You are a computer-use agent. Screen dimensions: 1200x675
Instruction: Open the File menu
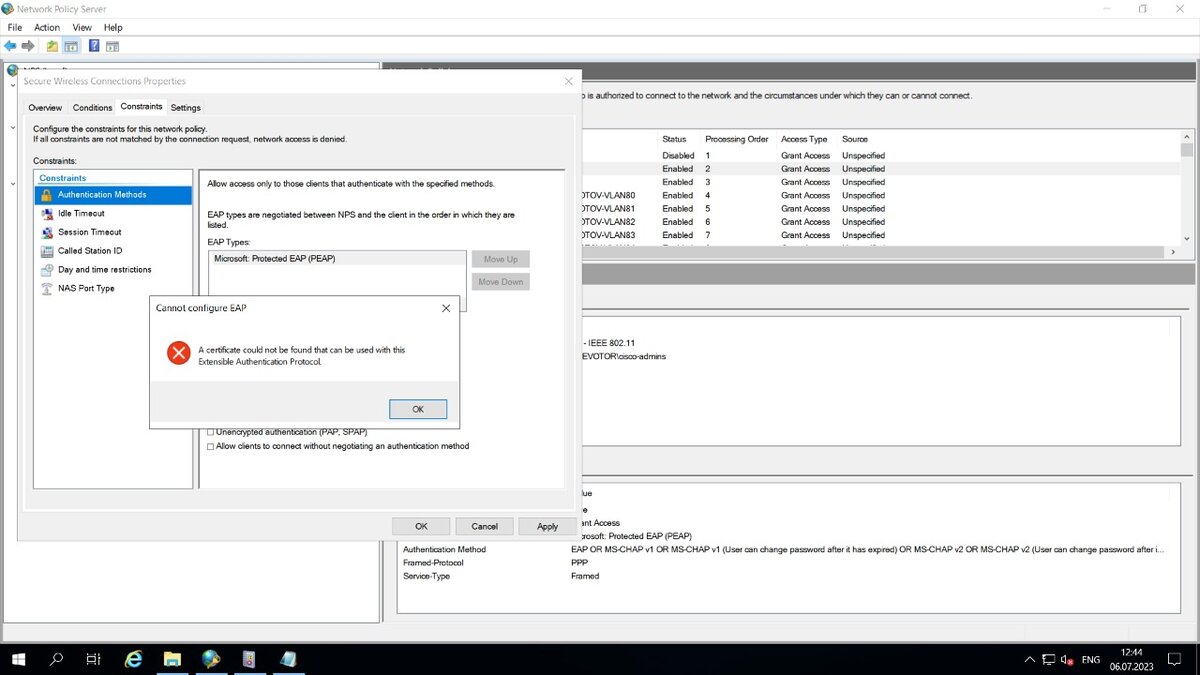[x=14, y=28]
